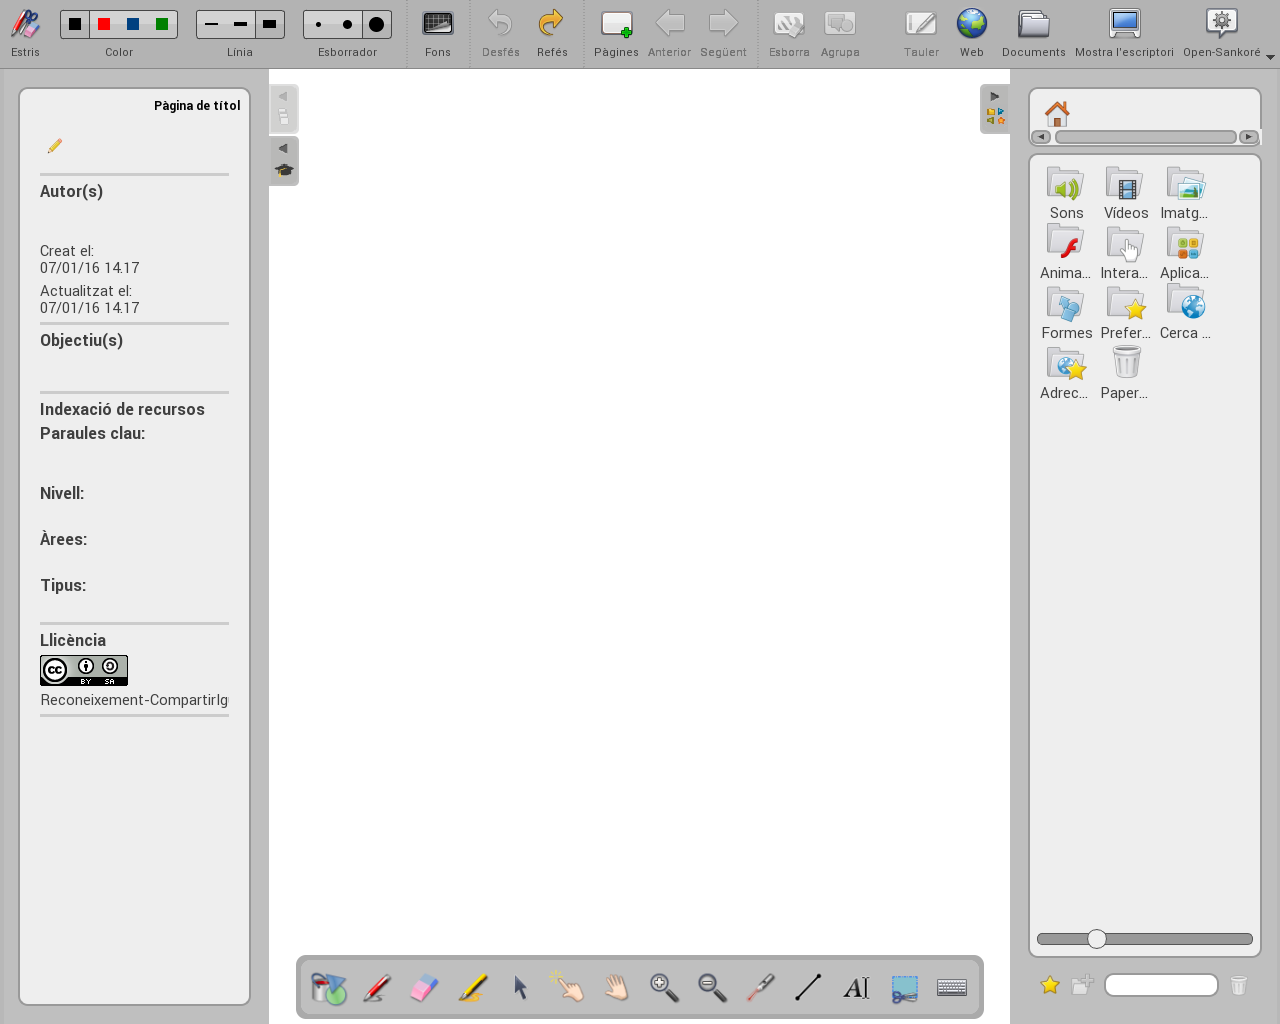This screenshot has height=1024, width=1280.
Task: Click Mostra l'escriptori button
Action: 1124,33
